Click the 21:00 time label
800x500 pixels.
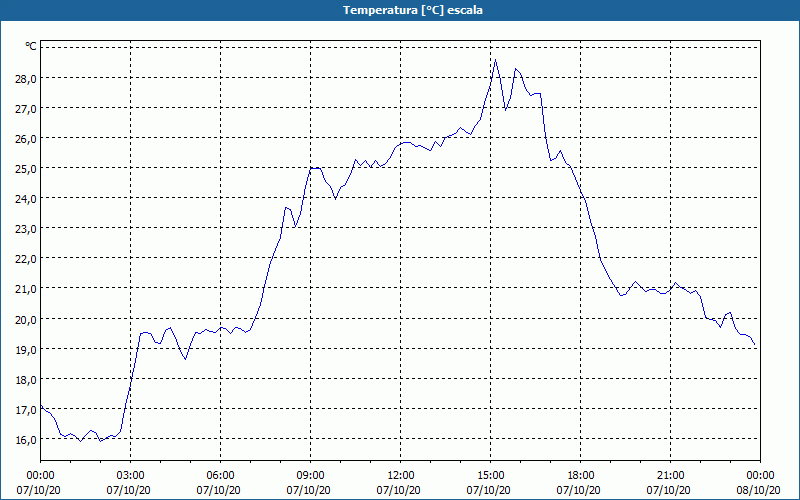tap(670, 476)
